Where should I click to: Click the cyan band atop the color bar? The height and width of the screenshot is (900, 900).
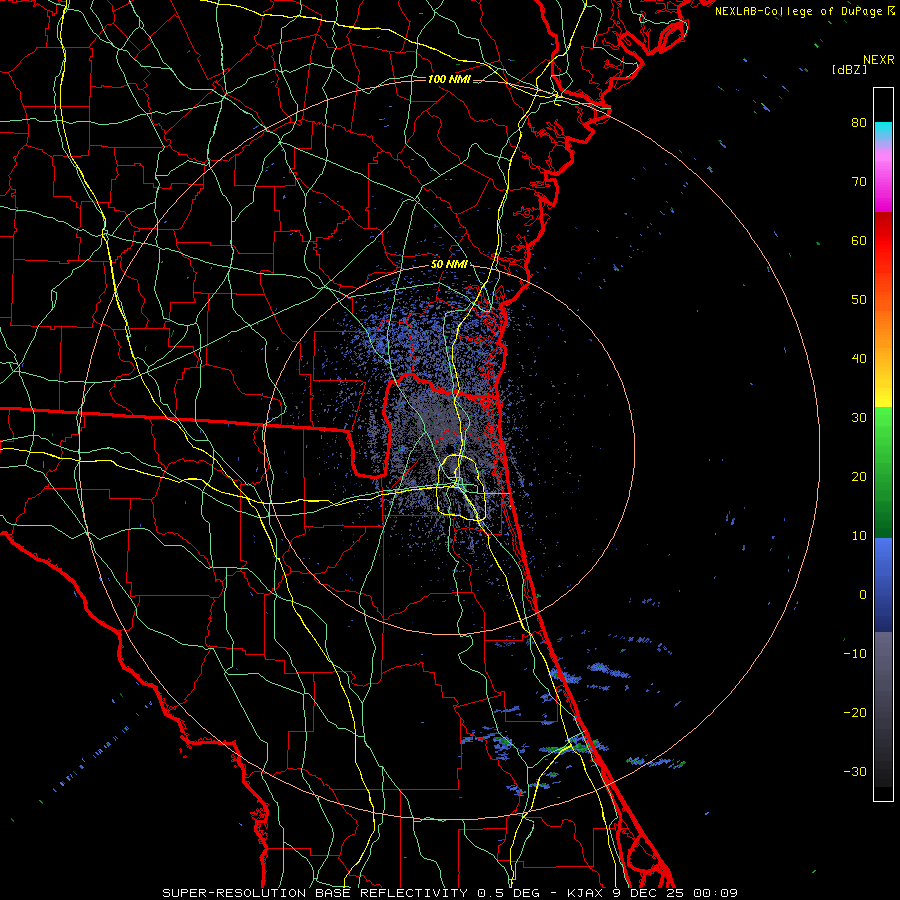(883, 131)
